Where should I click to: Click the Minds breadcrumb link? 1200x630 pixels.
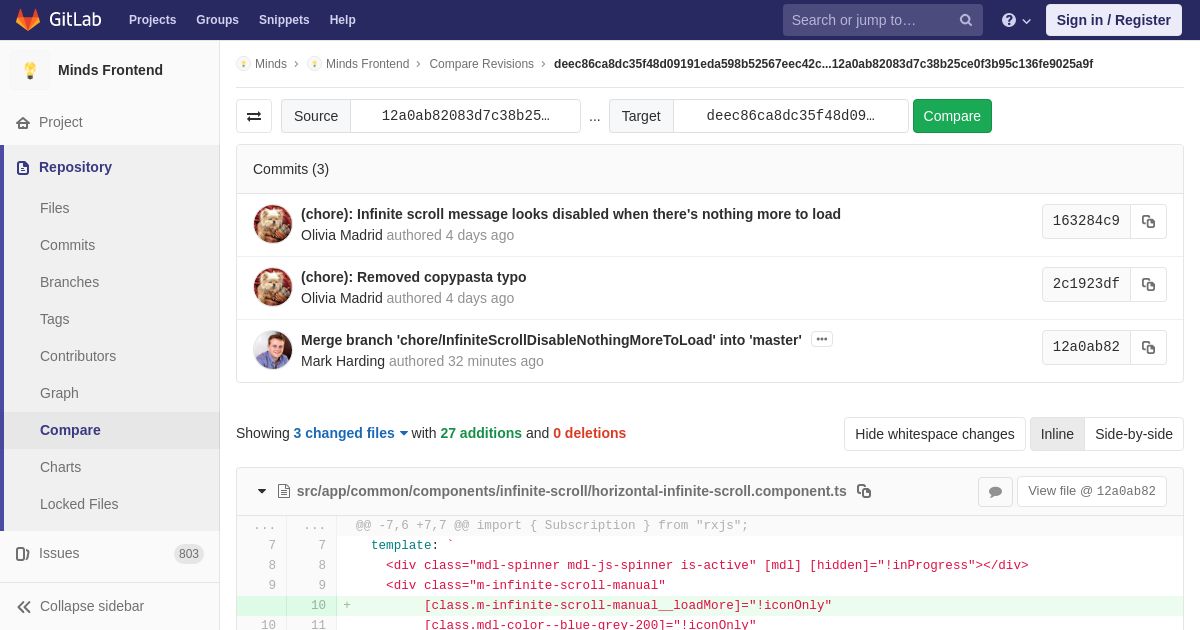(270, 64)
